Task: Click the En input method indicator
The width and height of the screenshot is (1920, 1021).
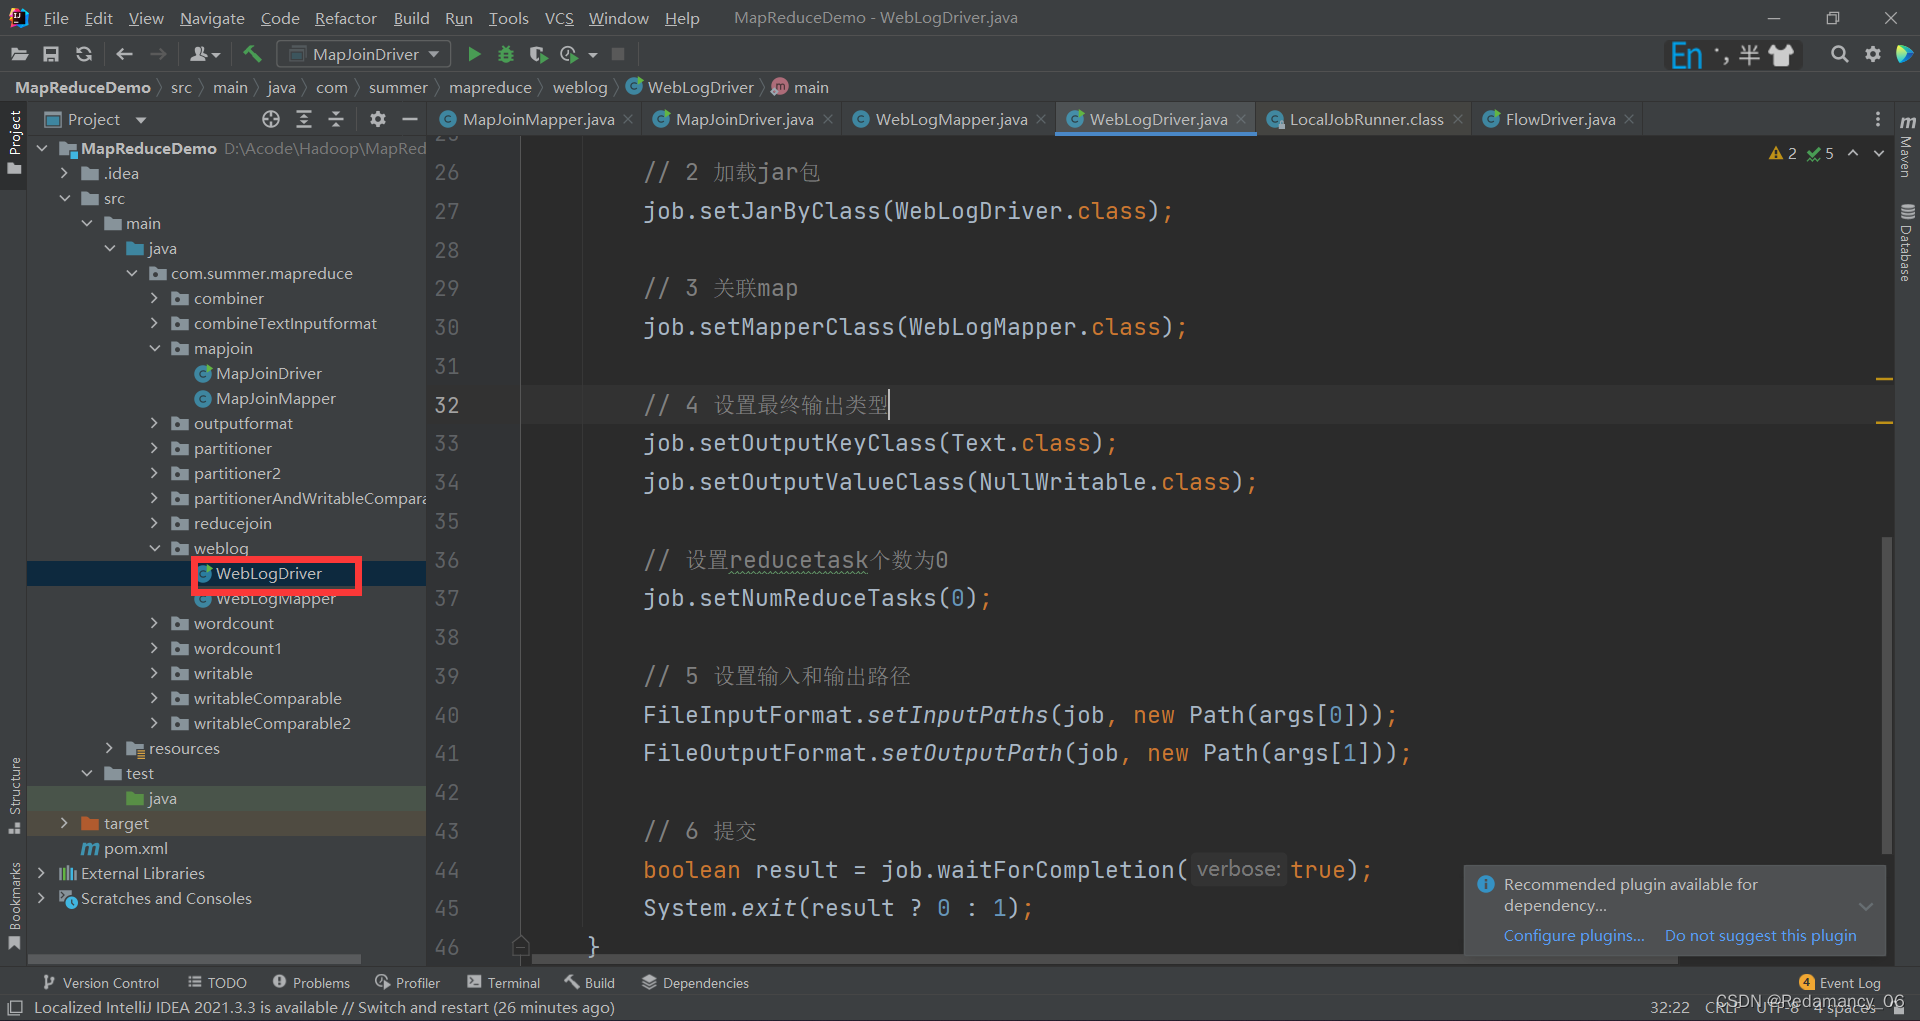Action: click(x=1686, y=55)
